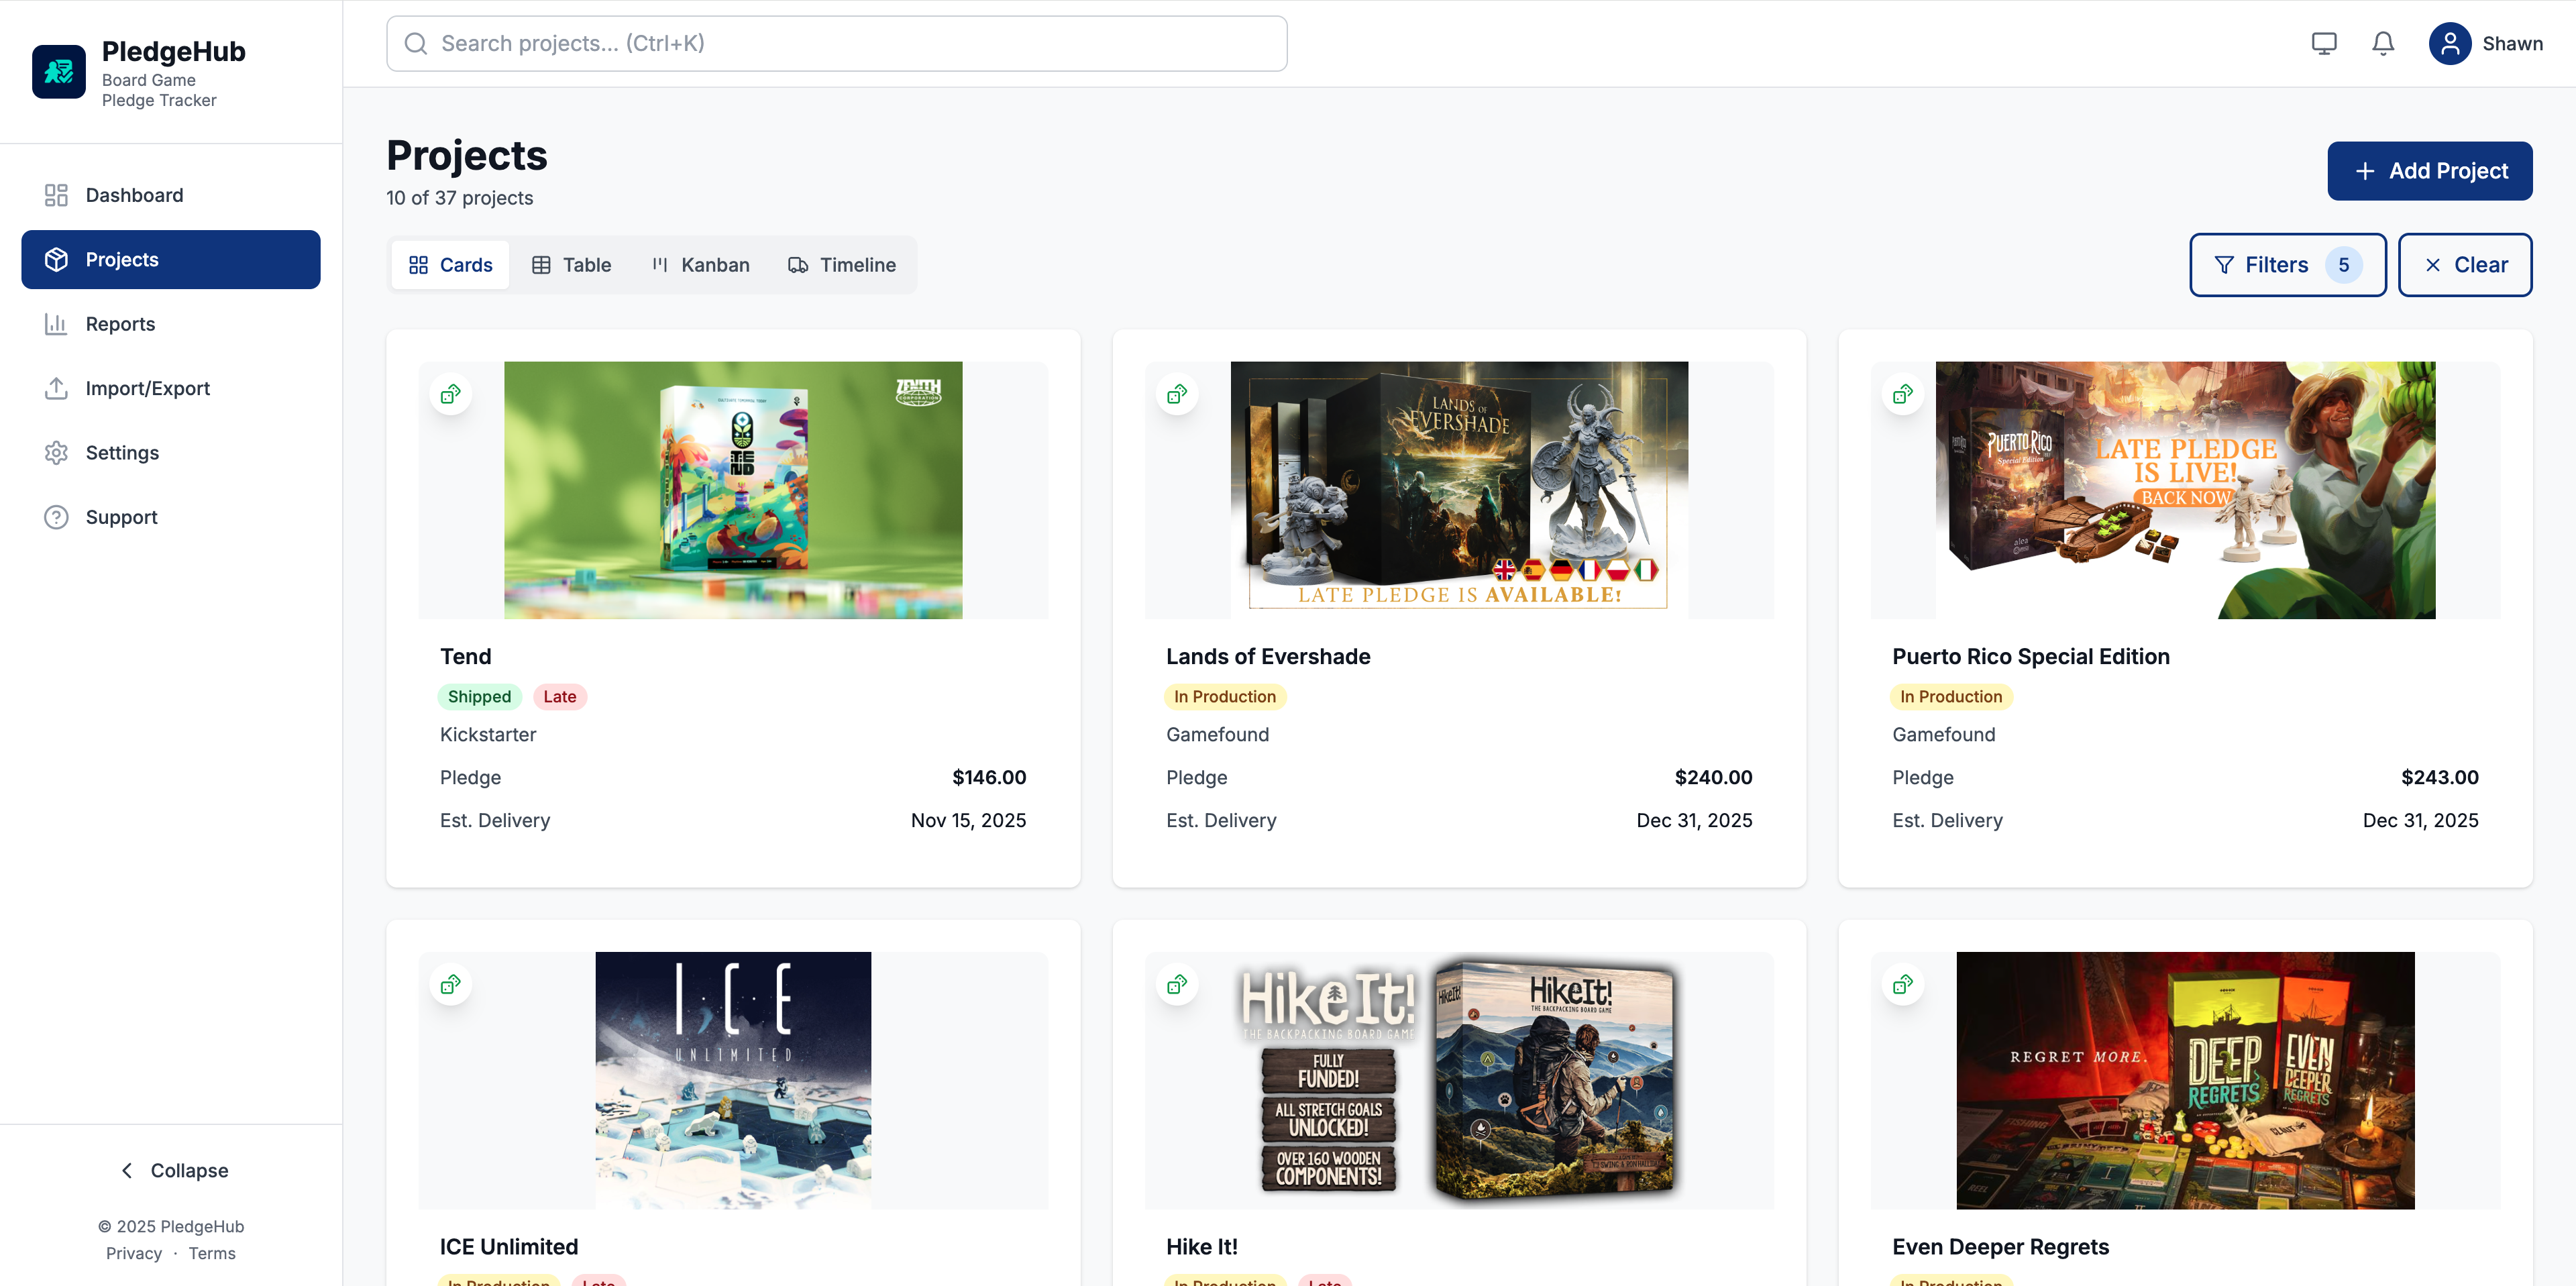Open the Kanban view
This screenshot has width=2576, height=1286.
click(x=700, y=264)
